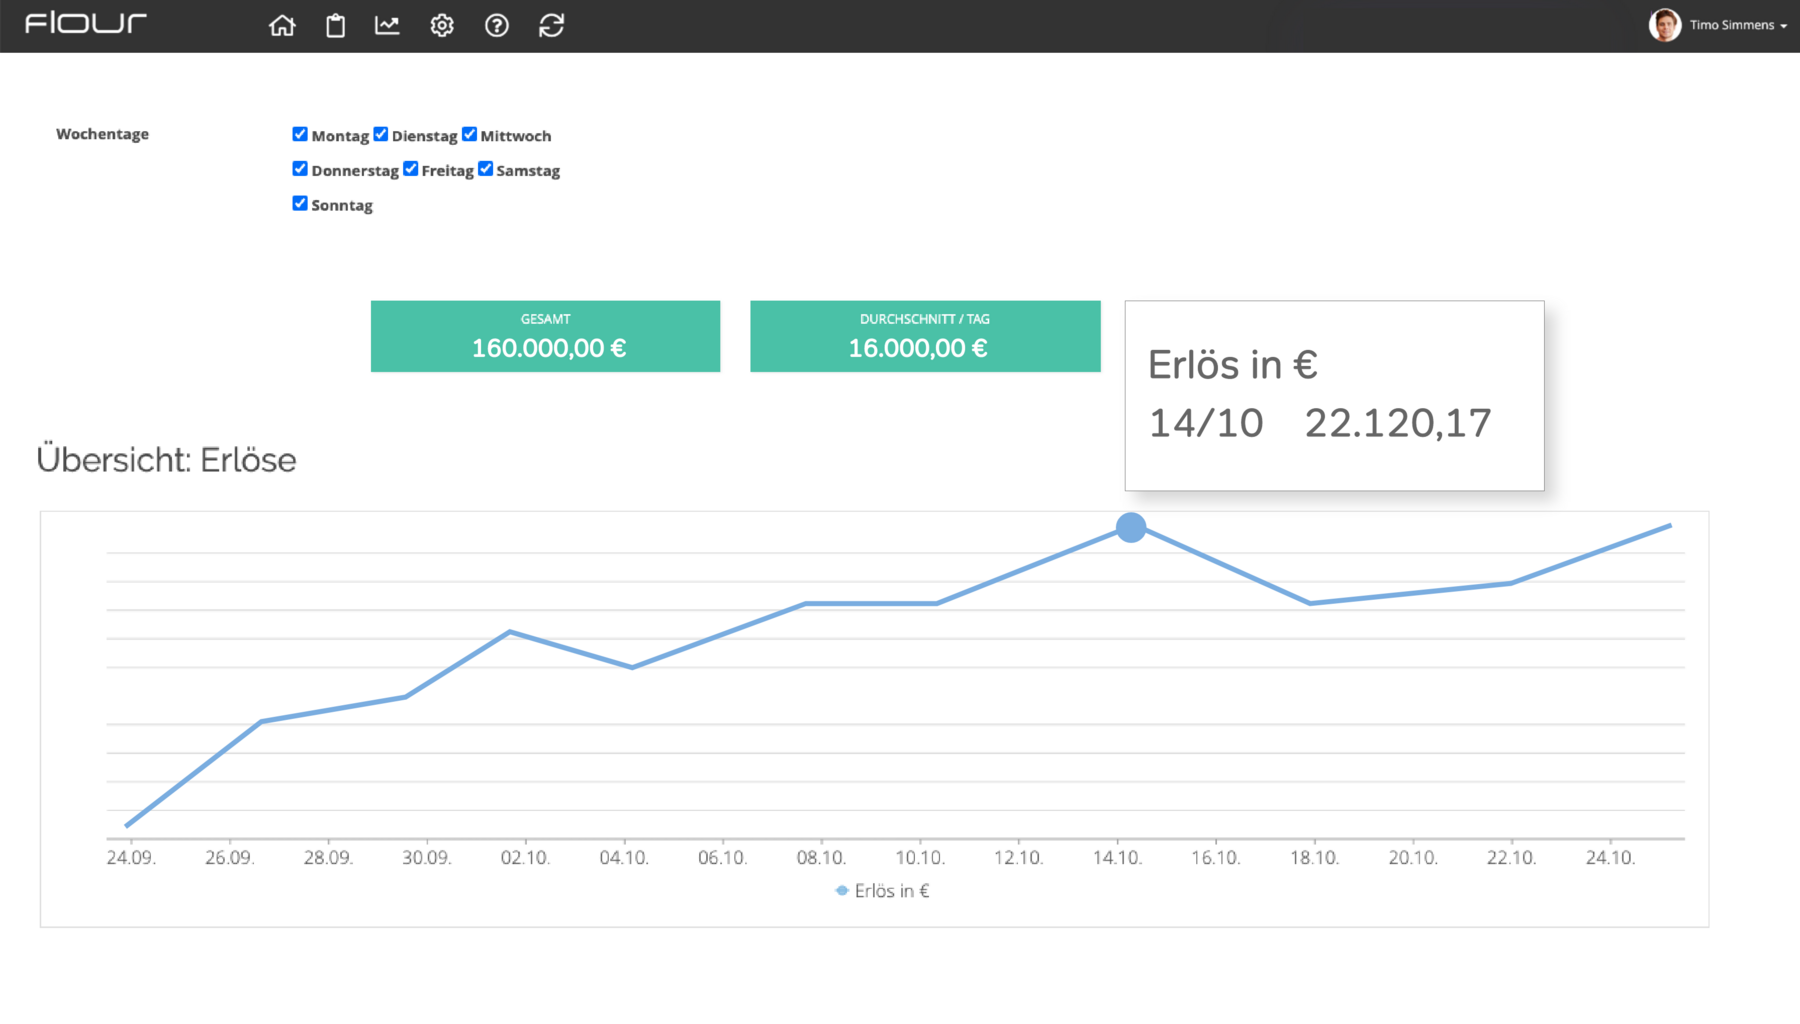Open the help question mark icon
The height and width of the screenshot is (1024, 1800).
497,25
